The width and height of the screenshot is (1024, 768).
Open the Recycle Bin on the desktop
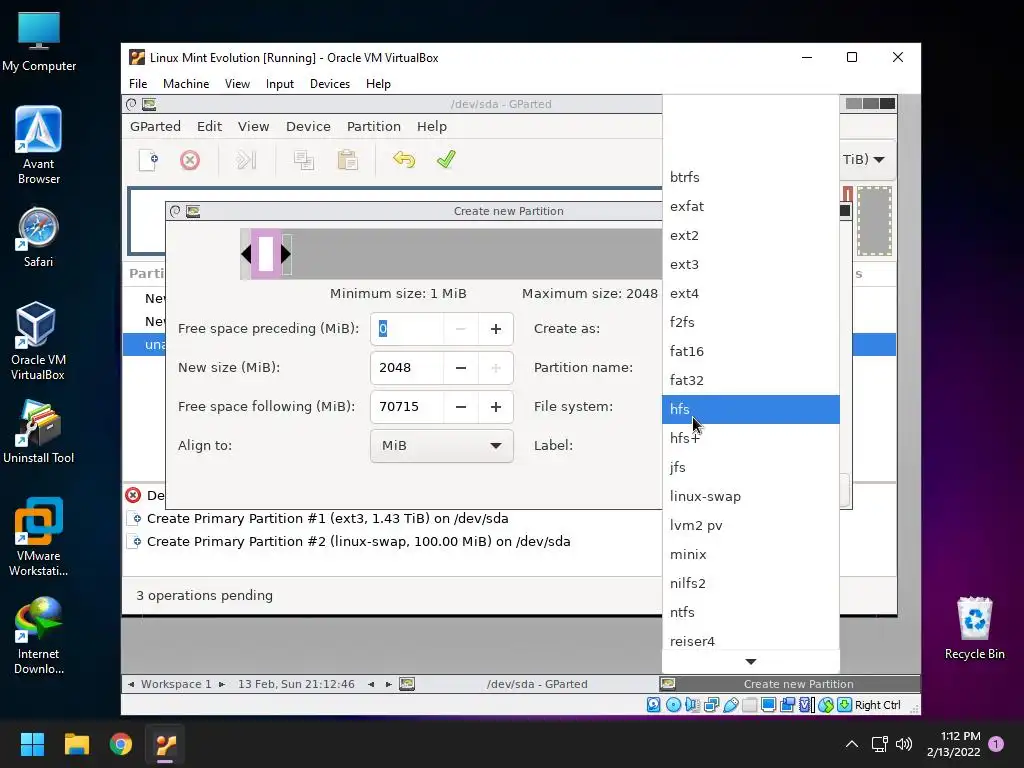tap(974, 628)
